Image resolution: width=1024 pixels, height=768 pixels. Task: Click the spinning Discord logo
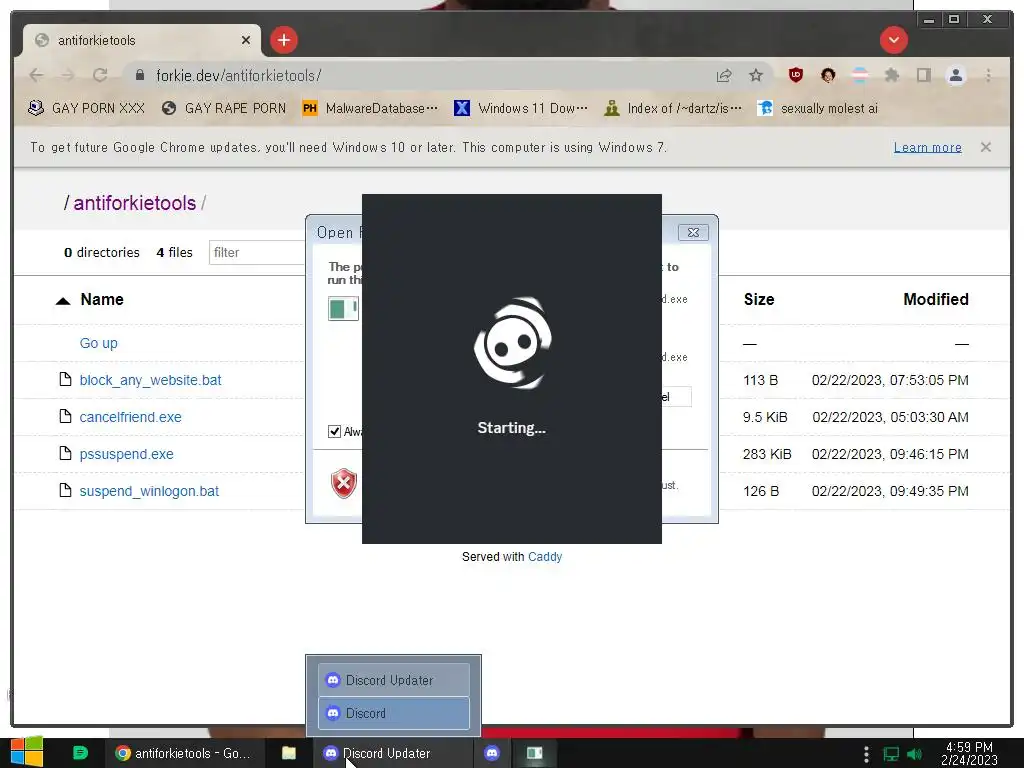tap(513, 343)
